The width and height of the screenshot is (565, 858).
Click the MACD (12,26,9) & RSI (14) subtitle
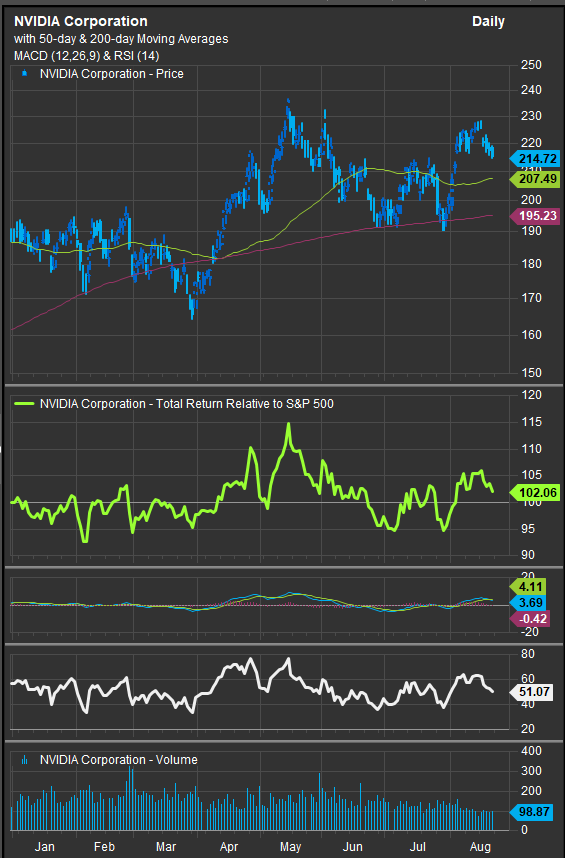[x=86, y=56]
